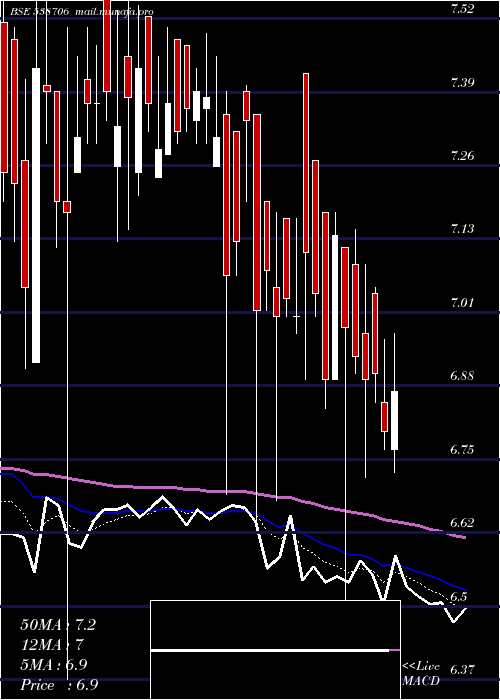Image resolution: width=500 pixels, height=700 pixels.
Task: Click the 7.52 price axis label
Action: pos(461,9)
